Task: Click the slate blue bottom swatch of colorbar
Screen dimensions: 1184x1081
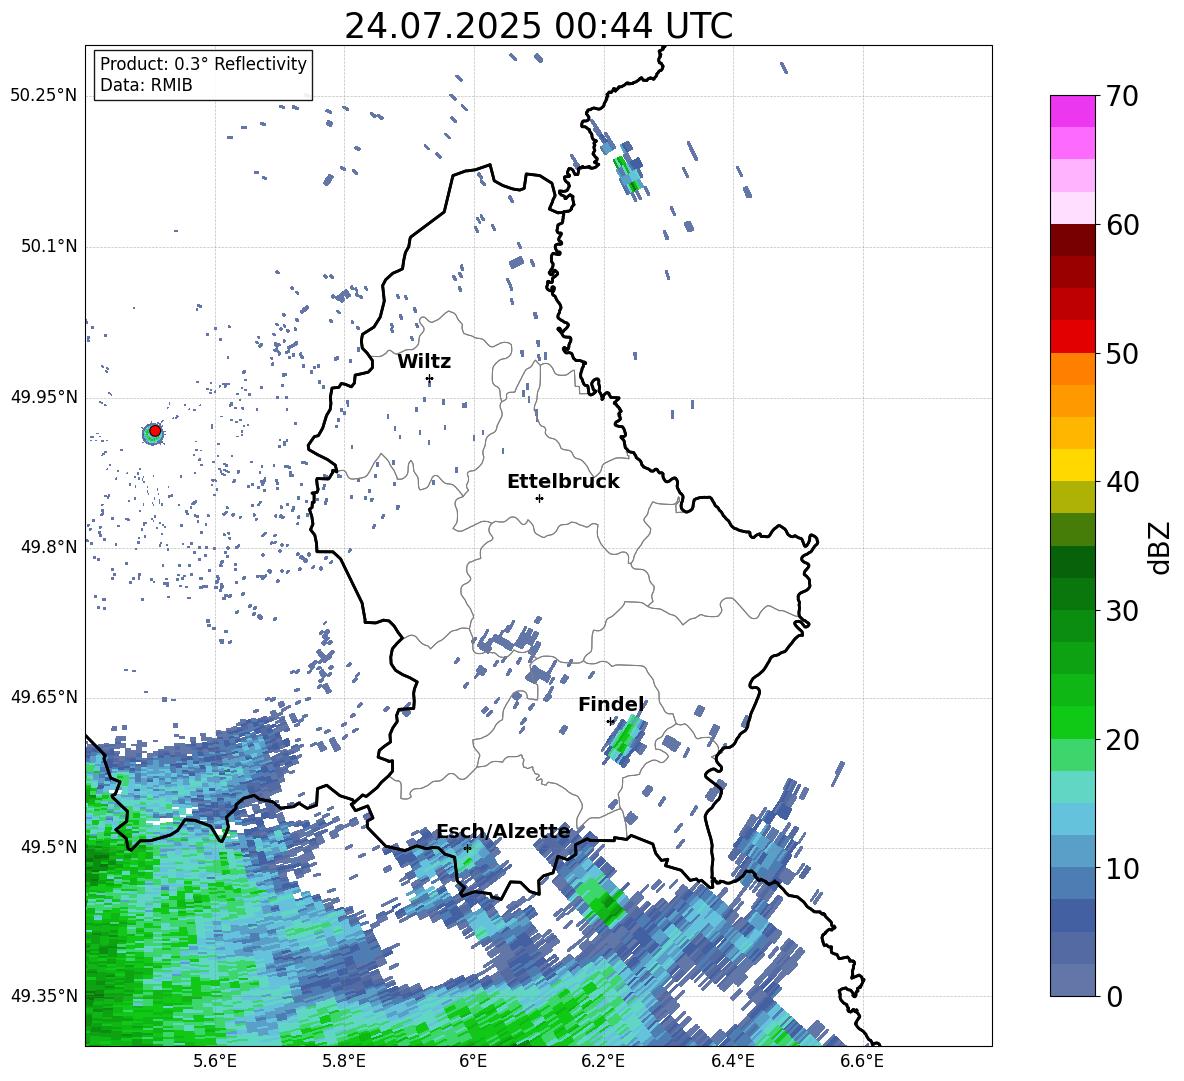Action: pos(1072,980)
